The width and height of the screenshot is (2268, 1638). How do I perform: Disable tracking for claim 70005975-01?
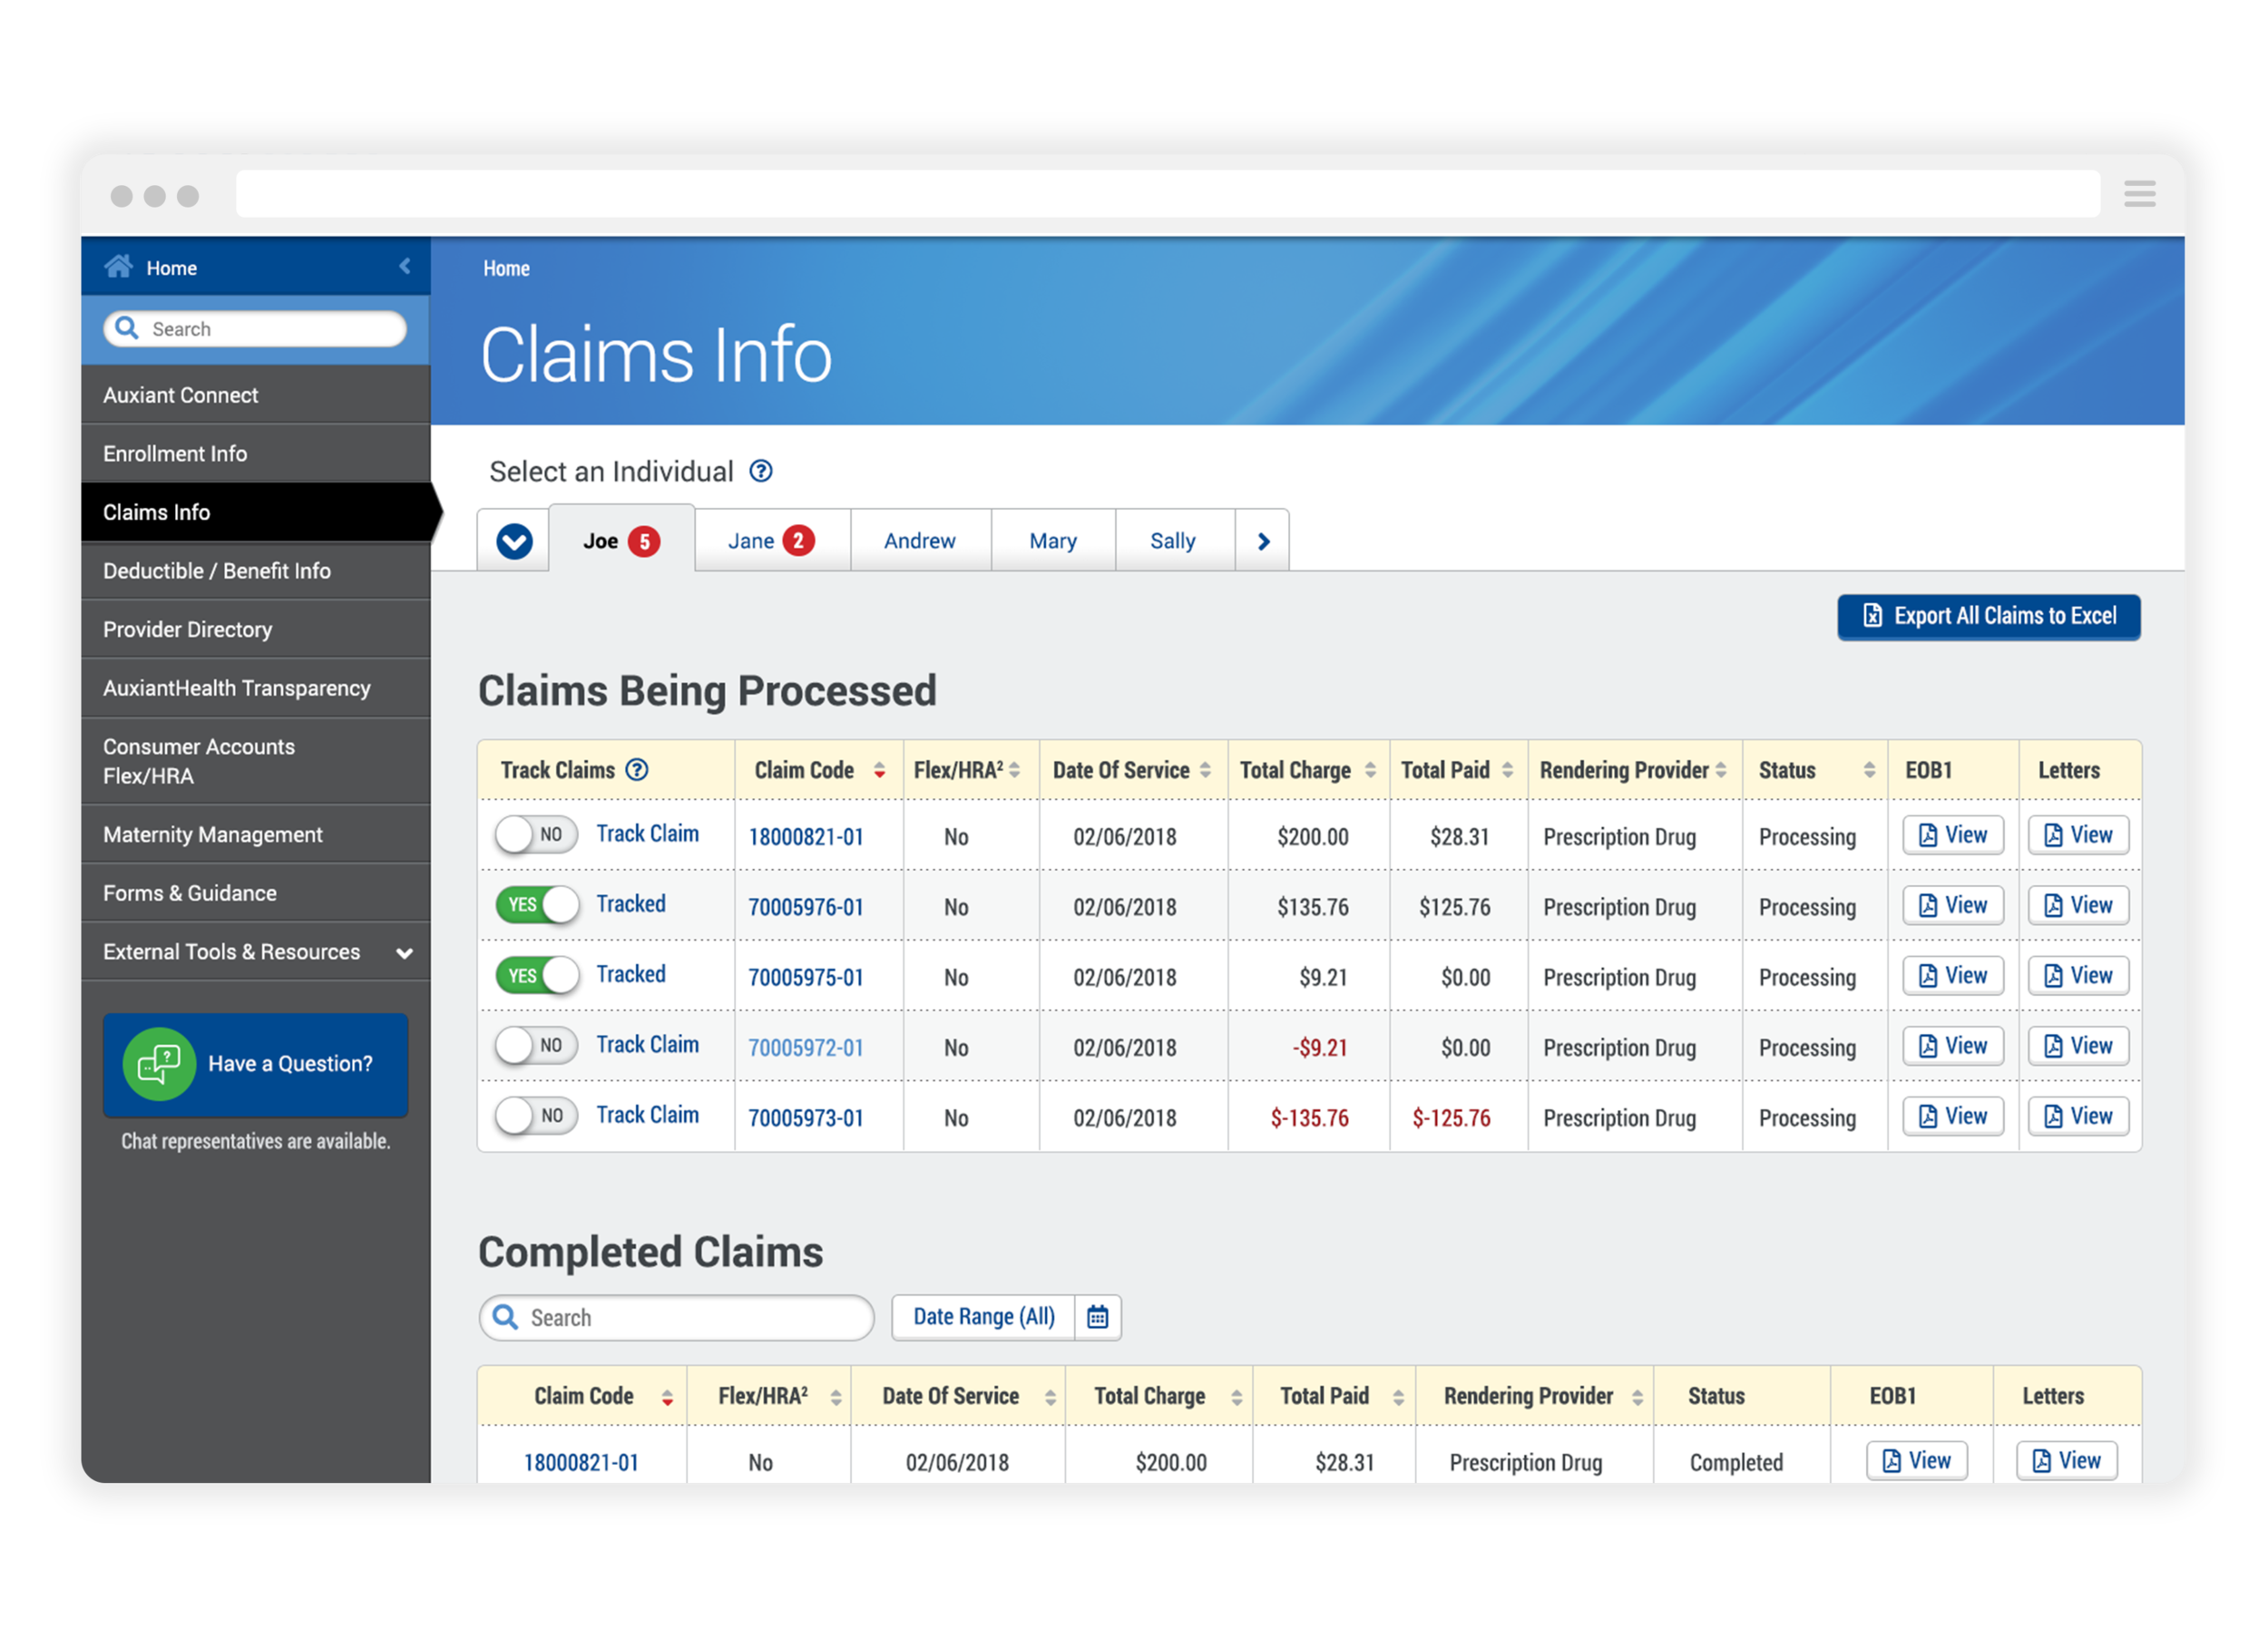pyautogui.click(x=537, y=976)
